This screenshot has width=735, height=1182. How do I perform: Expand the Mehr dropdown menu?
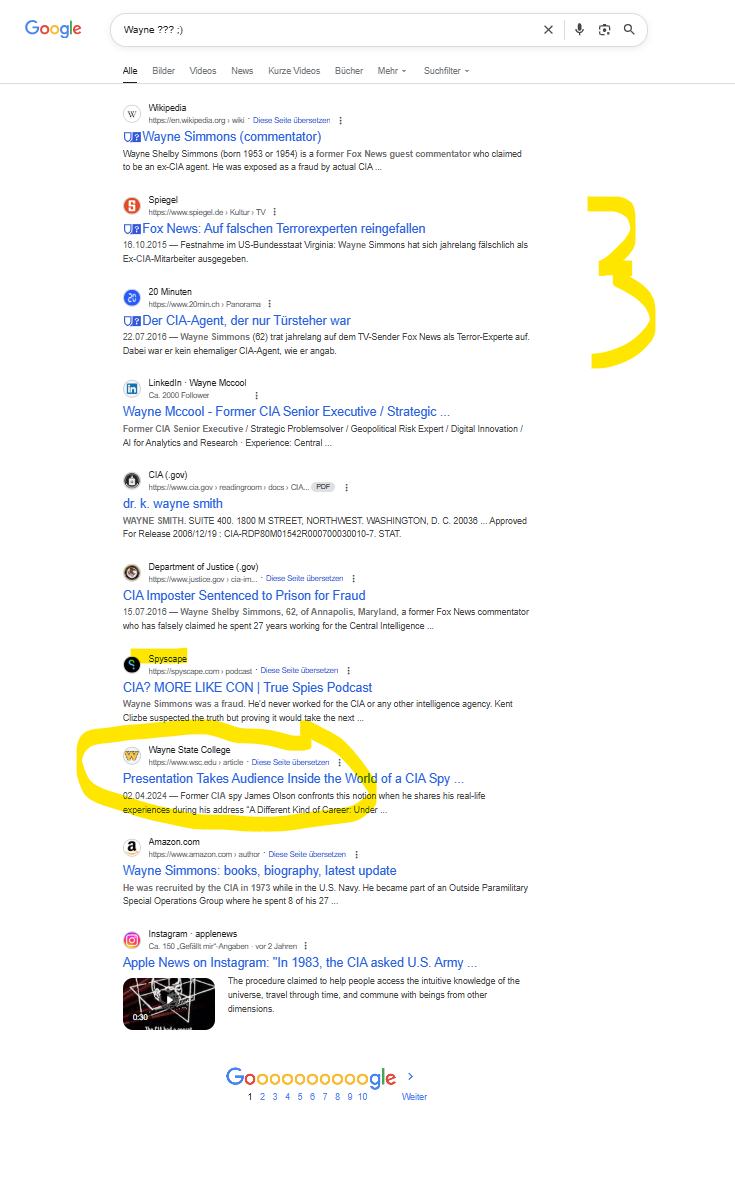coord(392,71)
